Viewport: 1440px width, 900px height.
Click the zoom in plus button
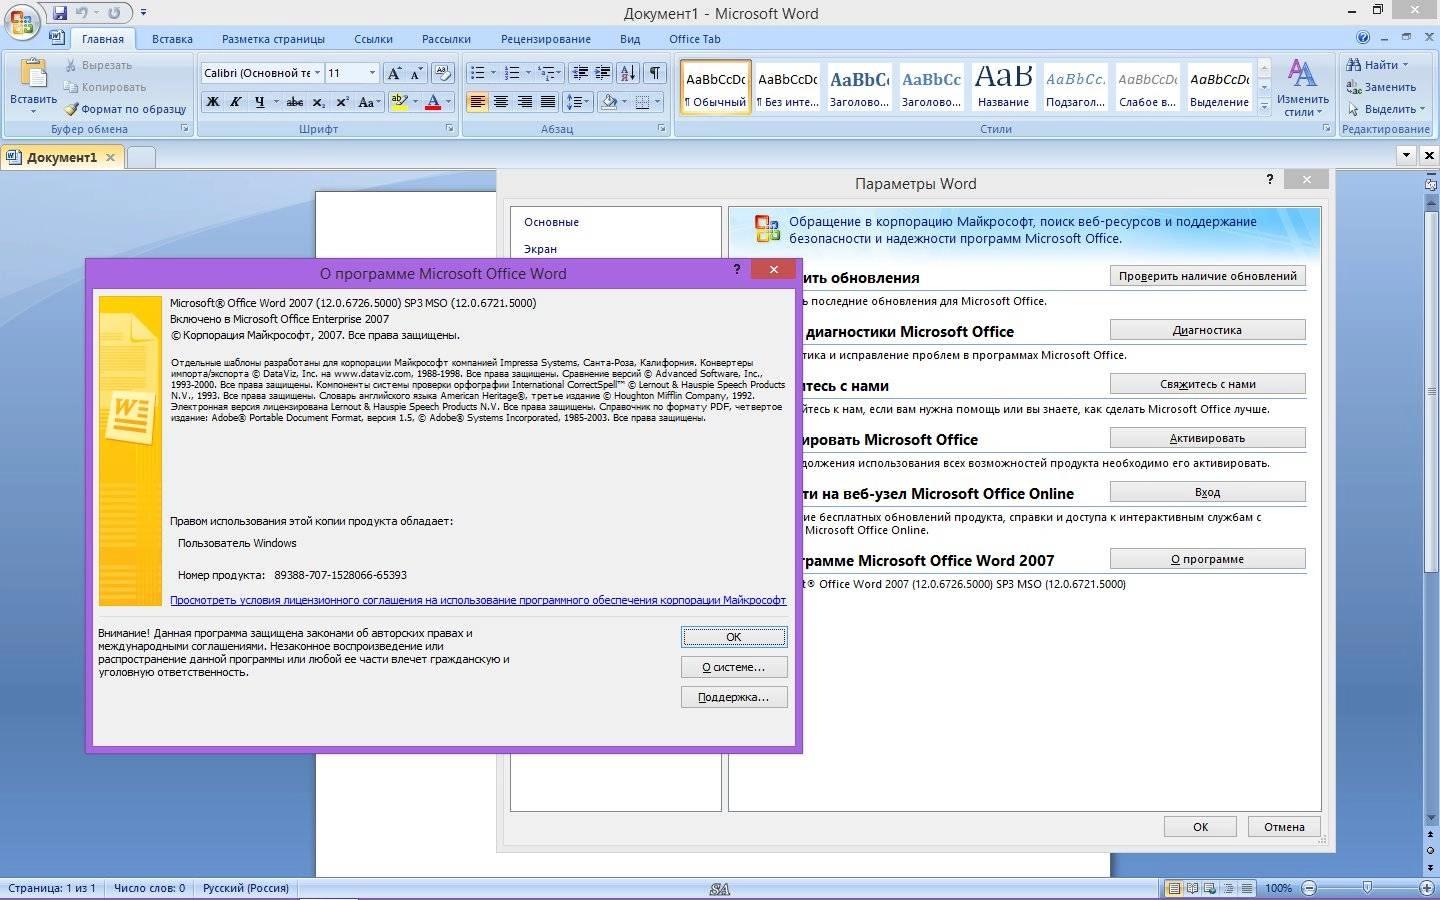pyautogui.click(x=1427, y=888)
